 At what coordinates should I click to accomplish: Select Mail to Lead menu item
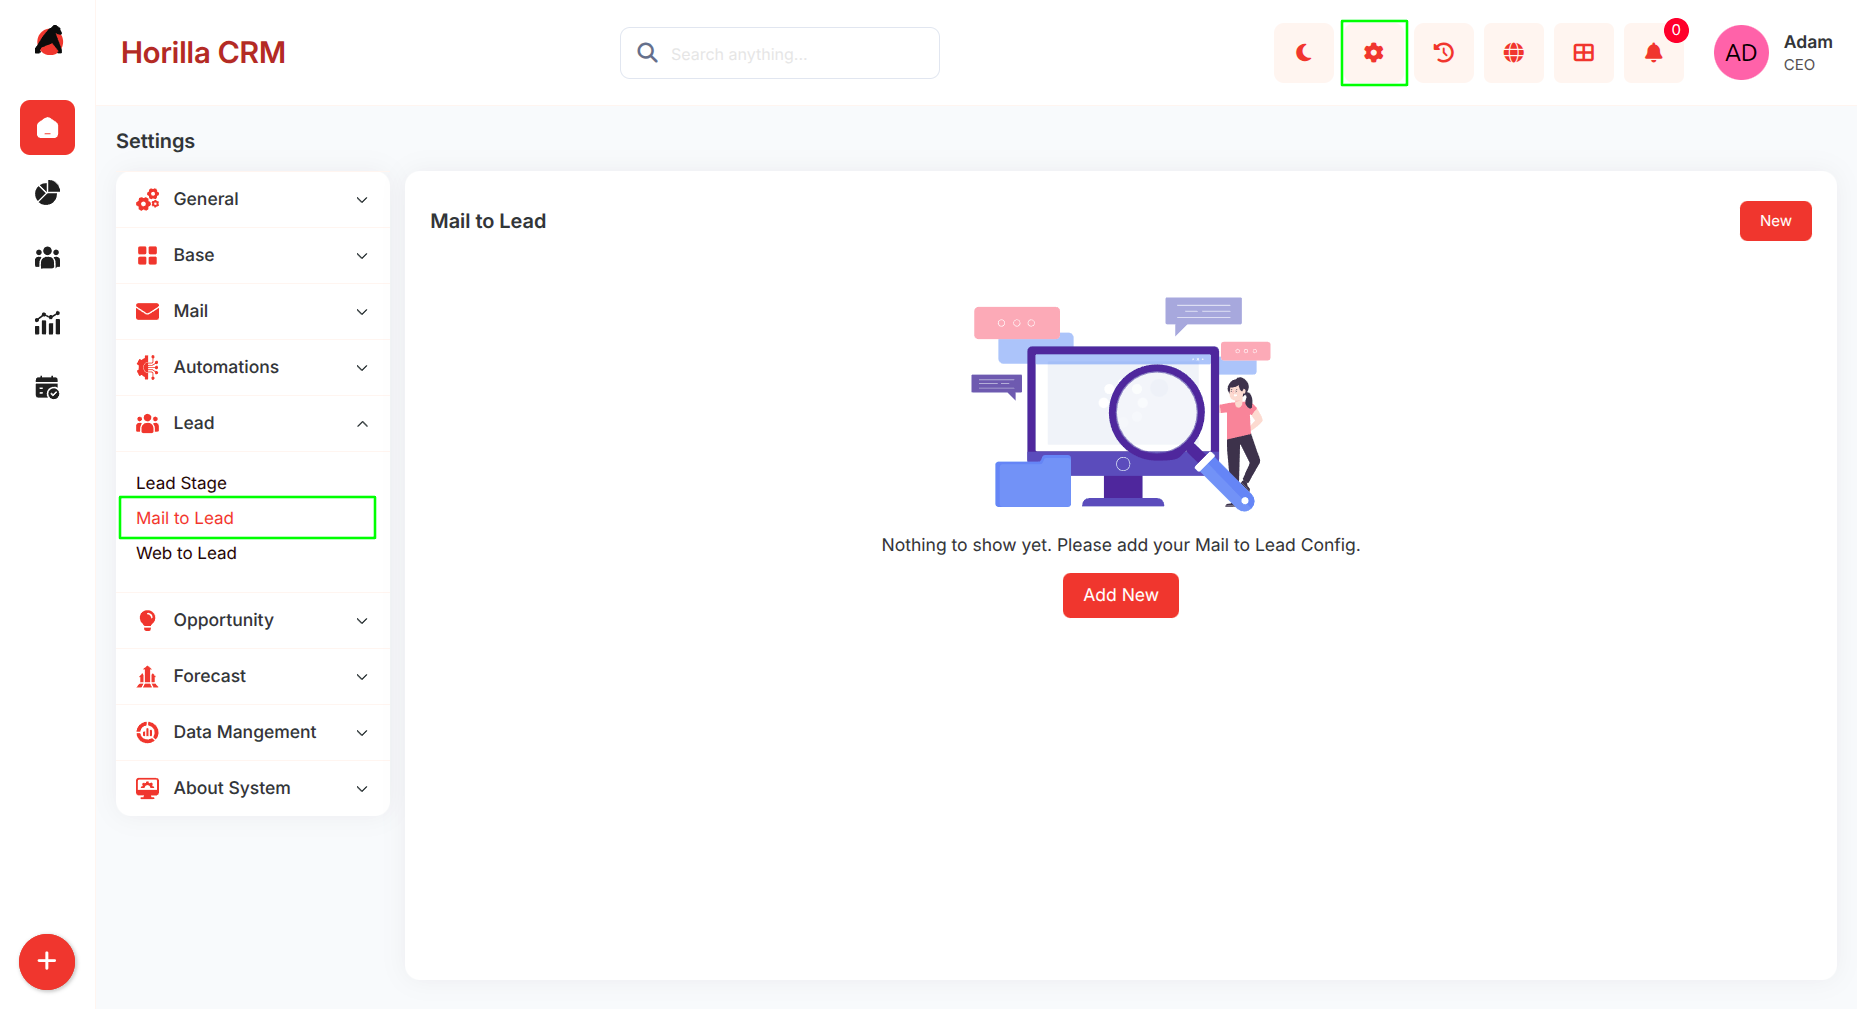click(x=185, y=518)
